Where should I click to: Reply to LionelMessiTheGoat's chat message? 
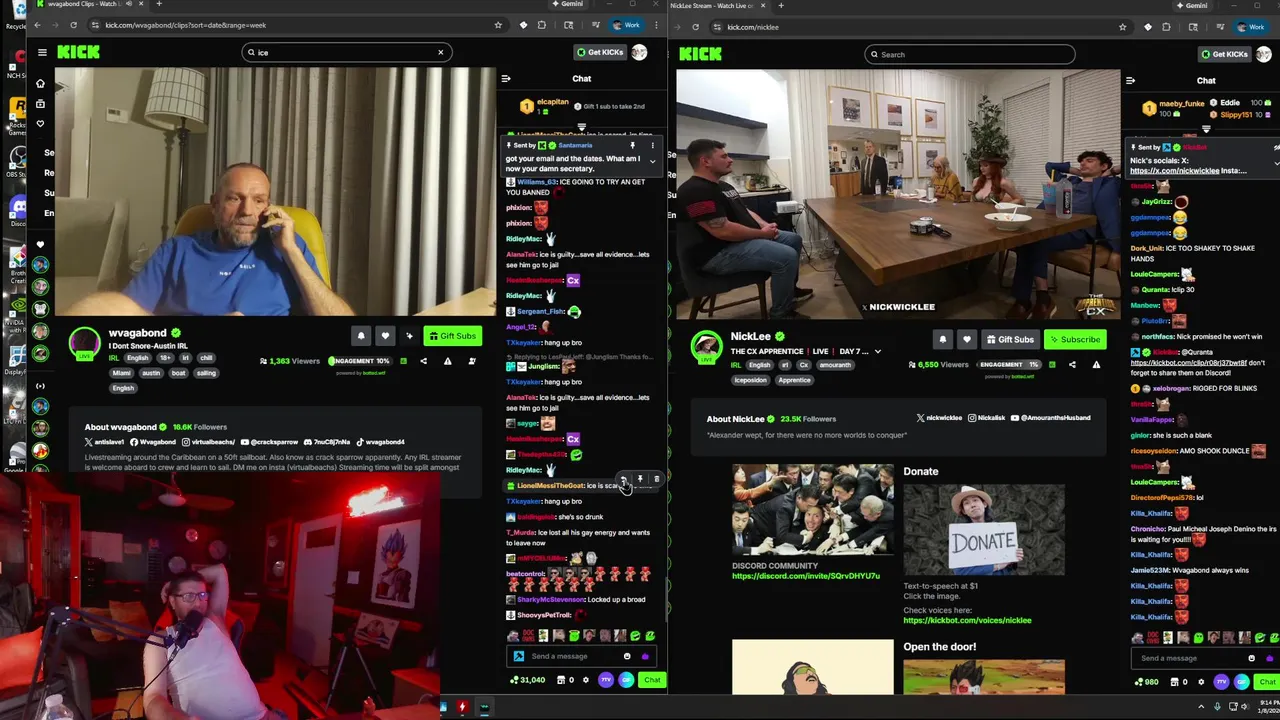tap(623, 480)
